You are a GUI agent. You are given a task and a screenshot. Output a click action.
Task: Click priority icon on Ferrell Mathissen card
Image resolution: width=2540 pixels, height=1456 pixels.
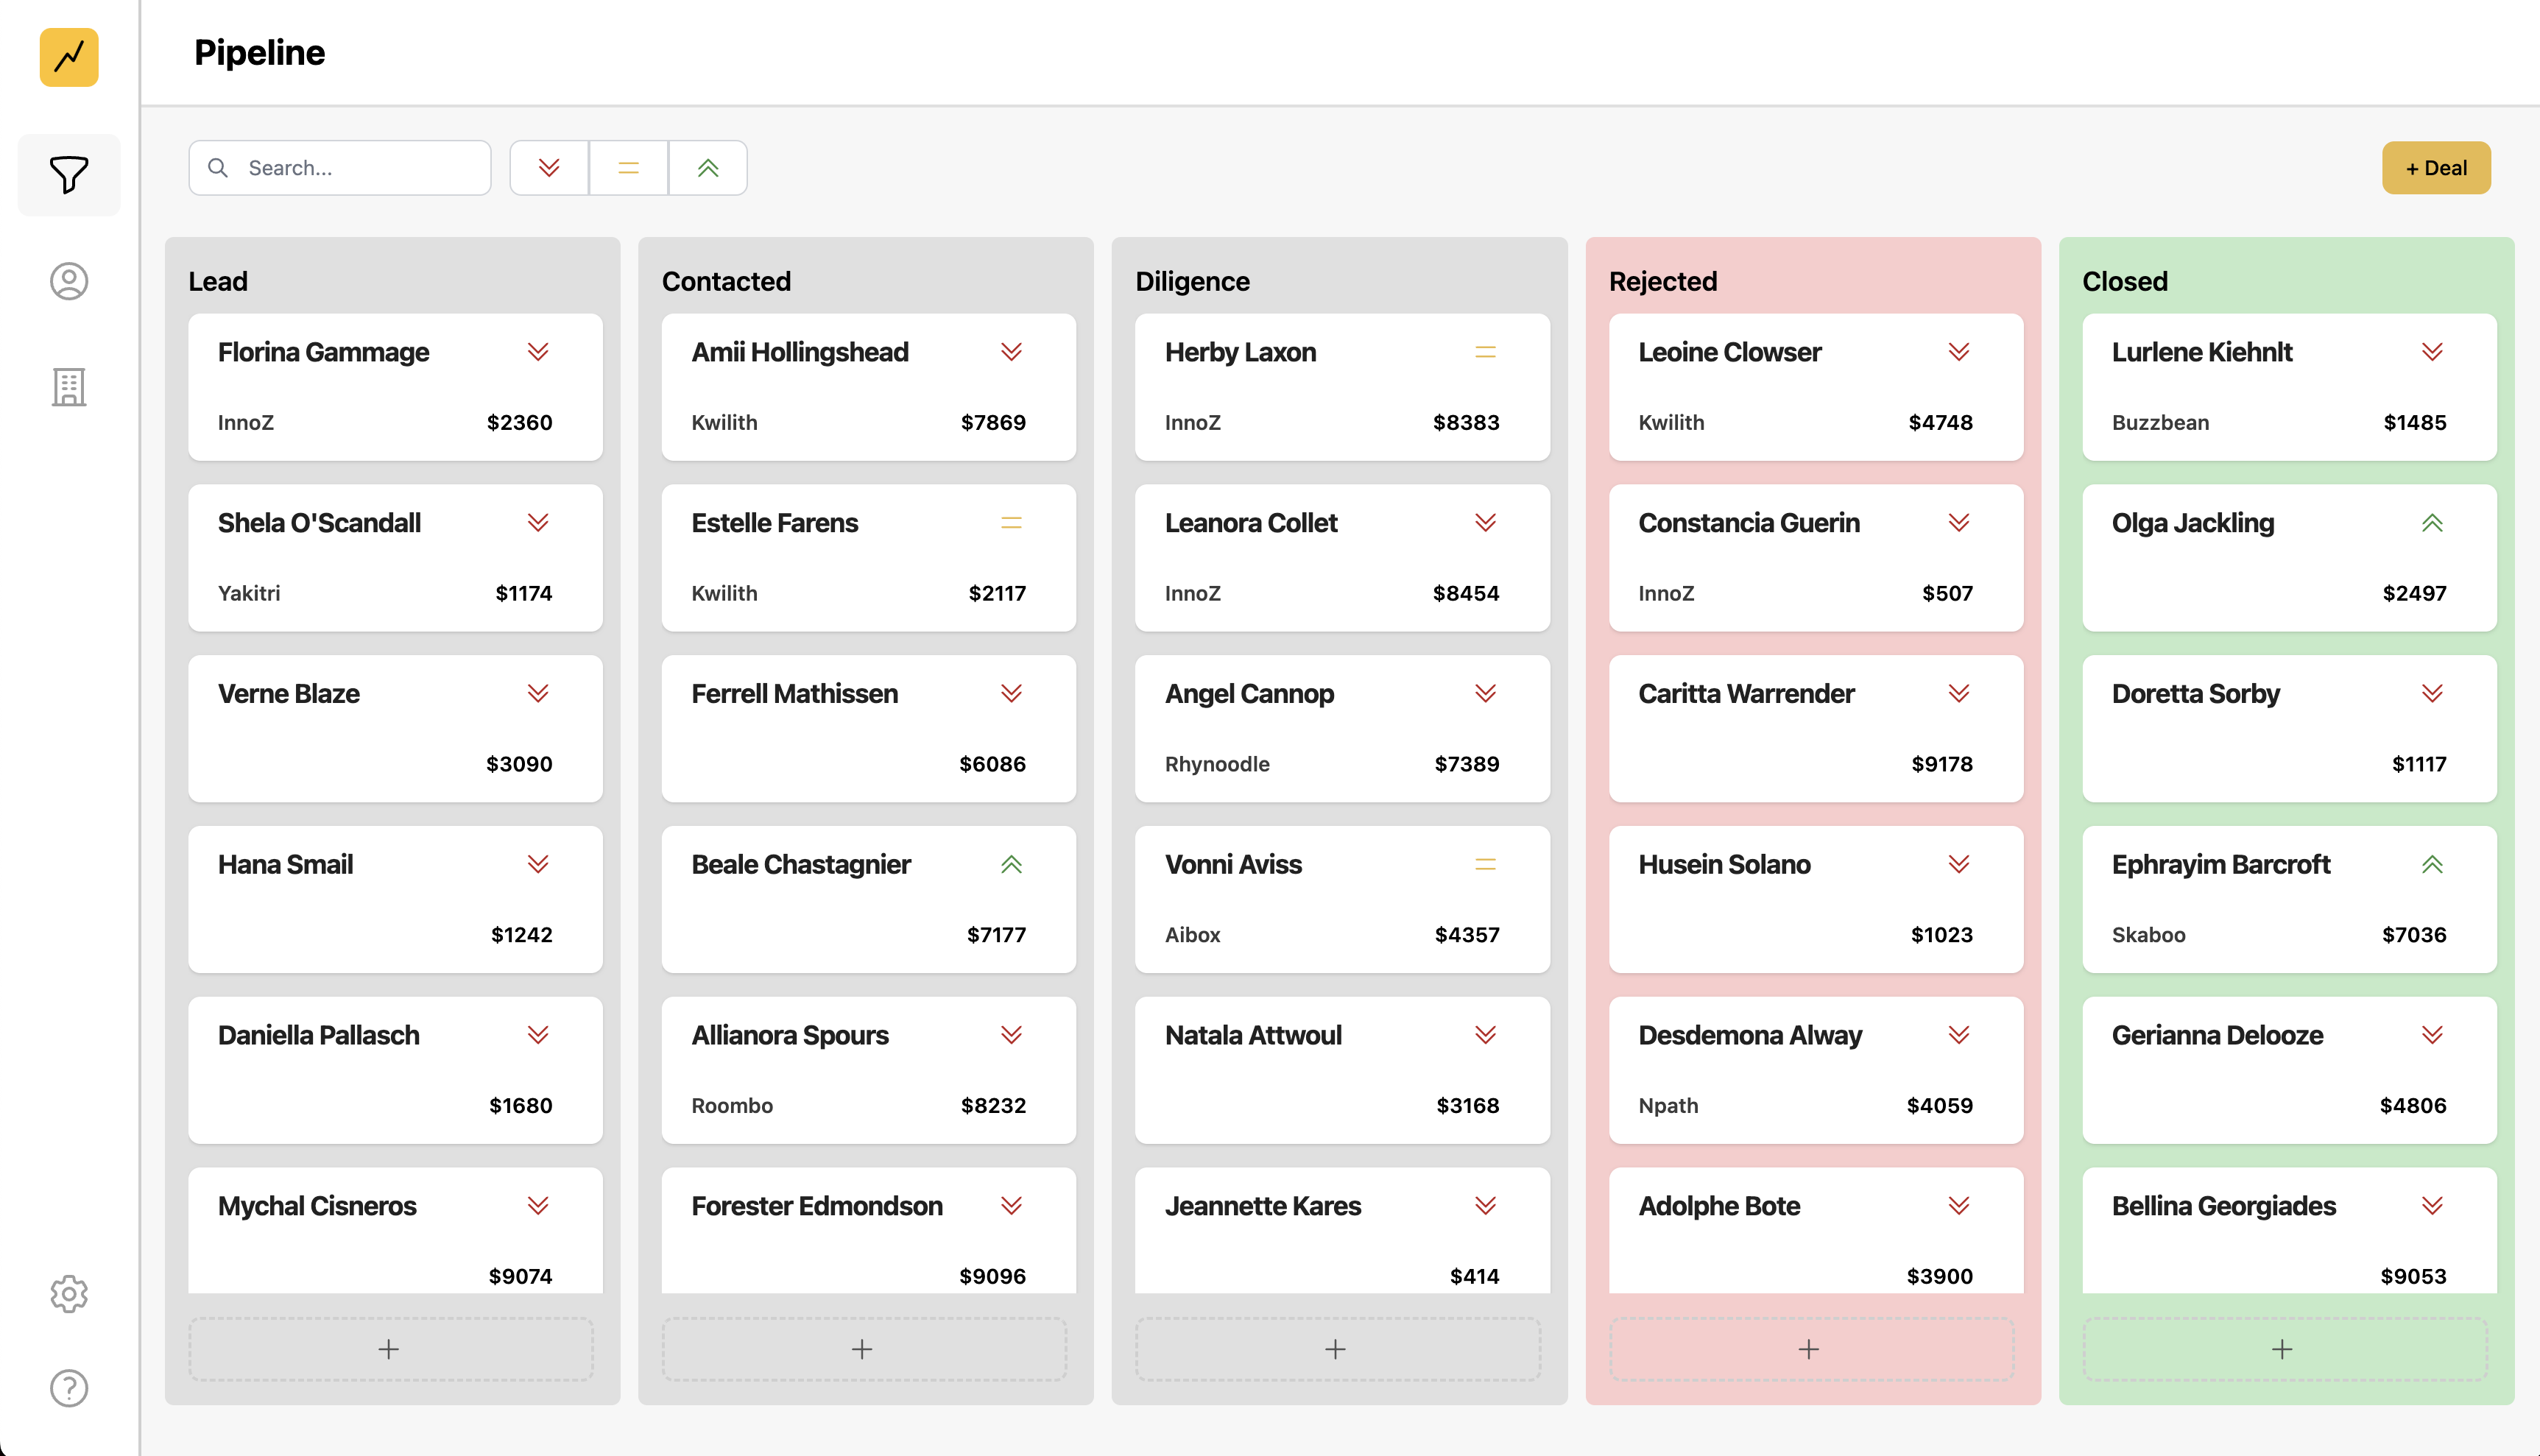click(x=1011, y=694)
